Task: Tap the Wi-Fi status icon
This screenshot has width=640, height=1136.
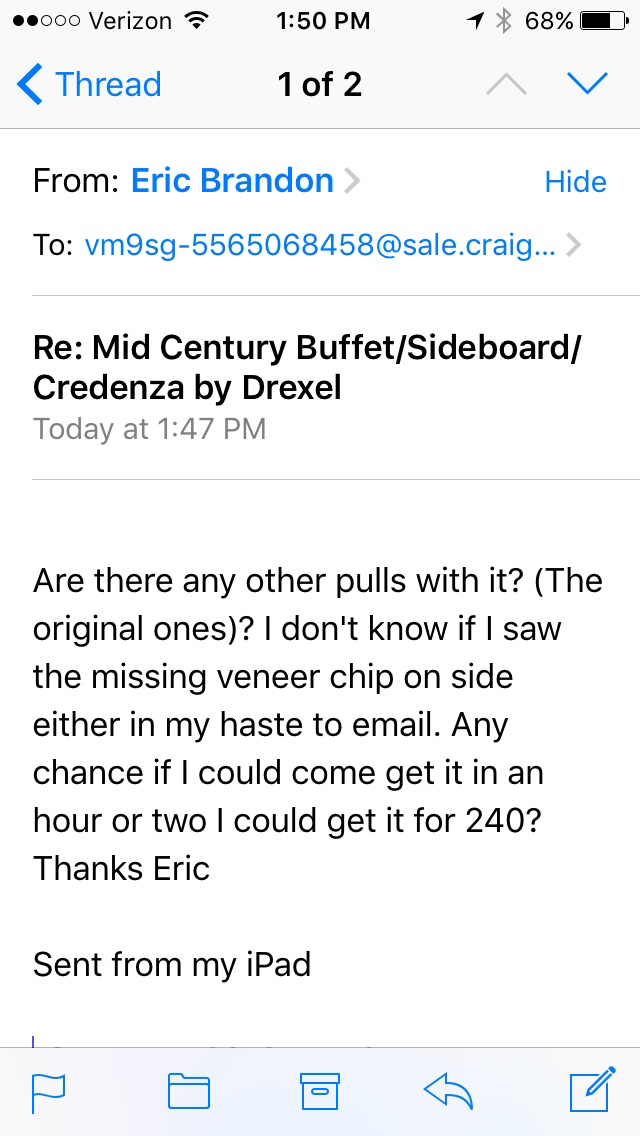Action: coord(196,21)
